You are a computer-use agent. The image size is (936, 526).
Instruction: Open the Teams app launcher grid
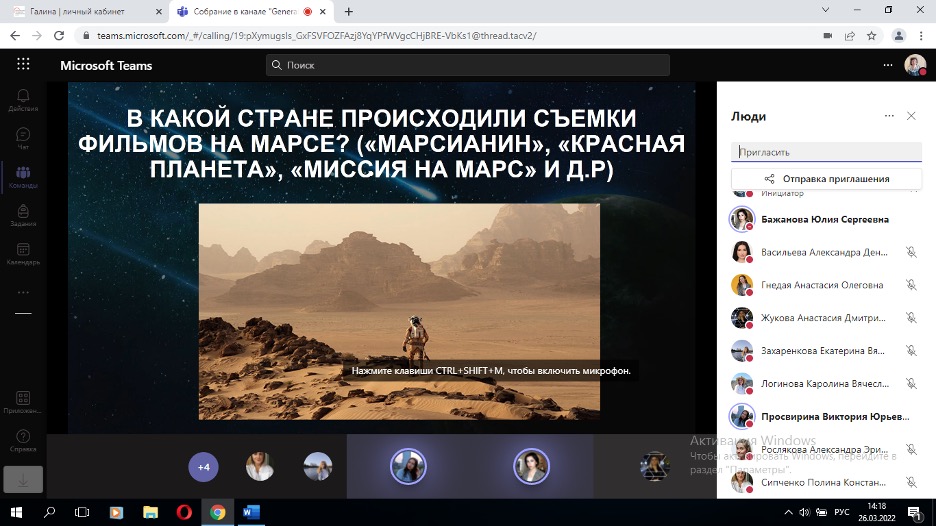coord(23,65)
